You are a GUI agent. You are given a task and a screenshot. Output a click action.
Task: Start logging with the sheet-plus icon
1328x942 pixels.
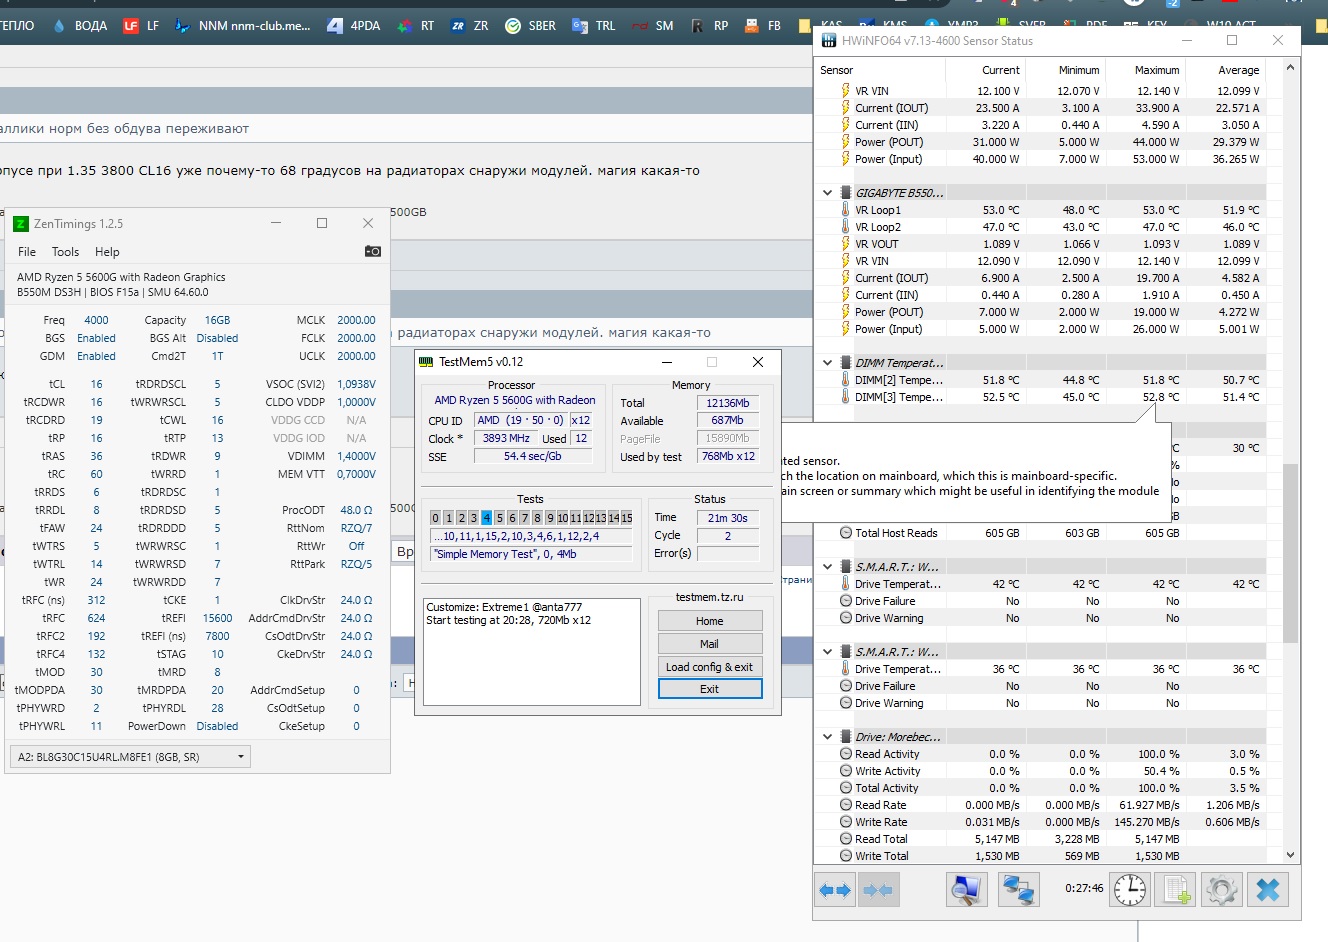click(1177, 890)
